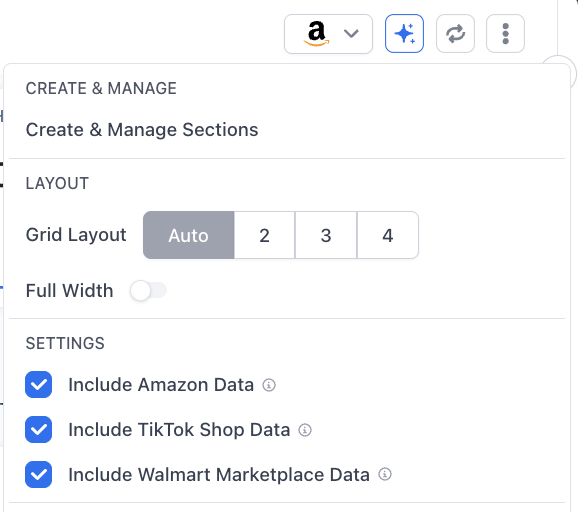The image size is (578, 512).
Task: Select the Auto grid layout option
Action: (188, 235)
